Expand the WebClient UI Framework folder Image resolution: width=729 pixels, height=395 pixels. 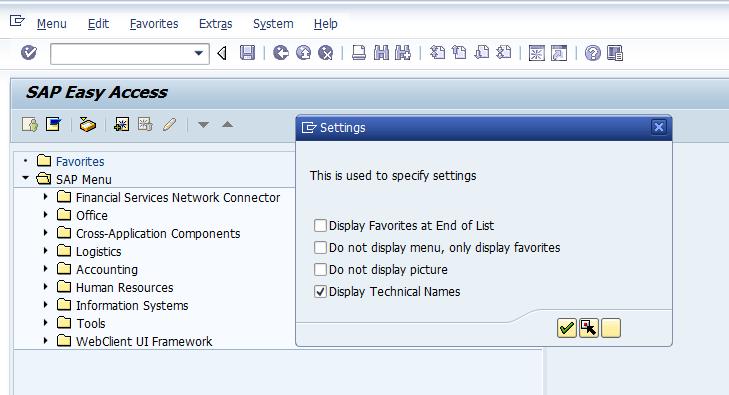pos(46,341)
